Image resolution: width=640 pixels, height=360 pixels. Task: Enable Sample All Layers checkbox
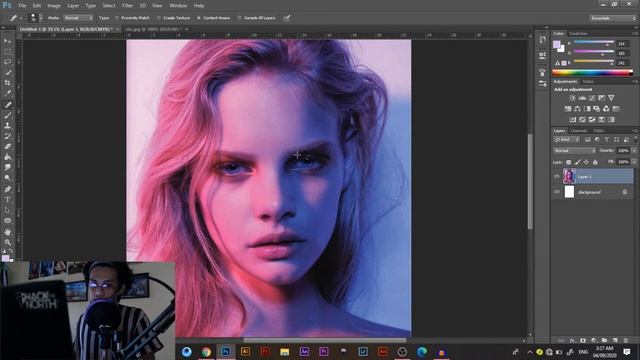coord(239,18)
